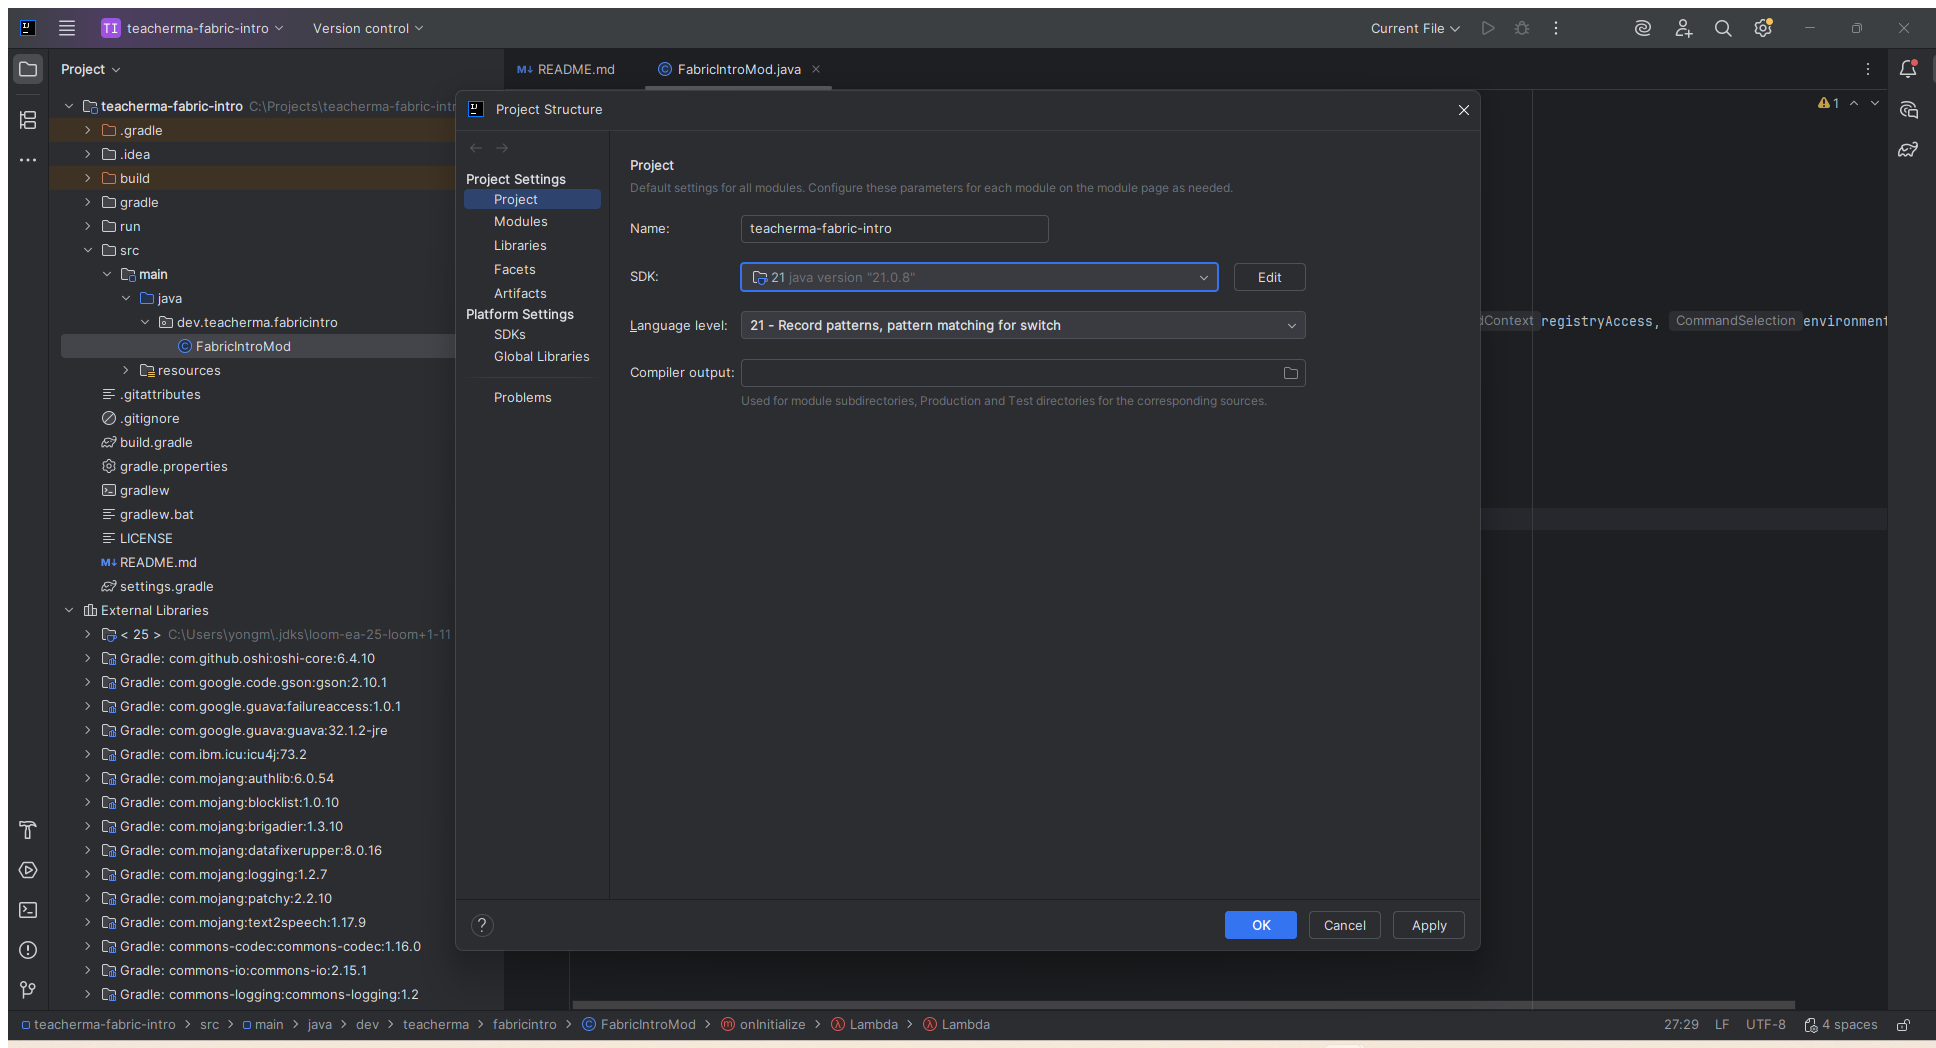Expand the .gradle folder

coord(88,130)
